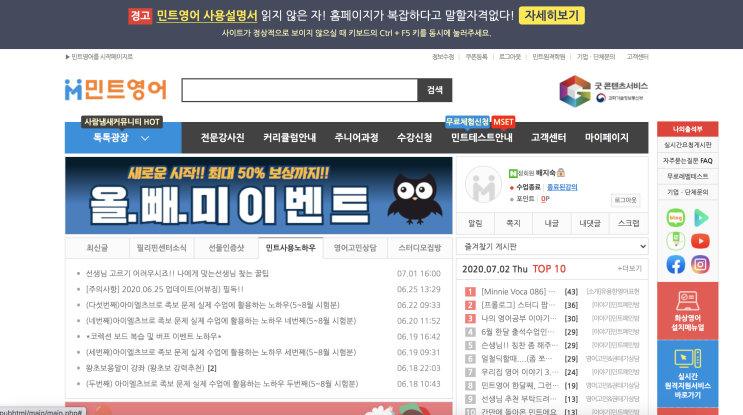The image size is (743, 415).
Task: Open 실시간요청게시판 in the sidebar
Action: tap(688, 145)
